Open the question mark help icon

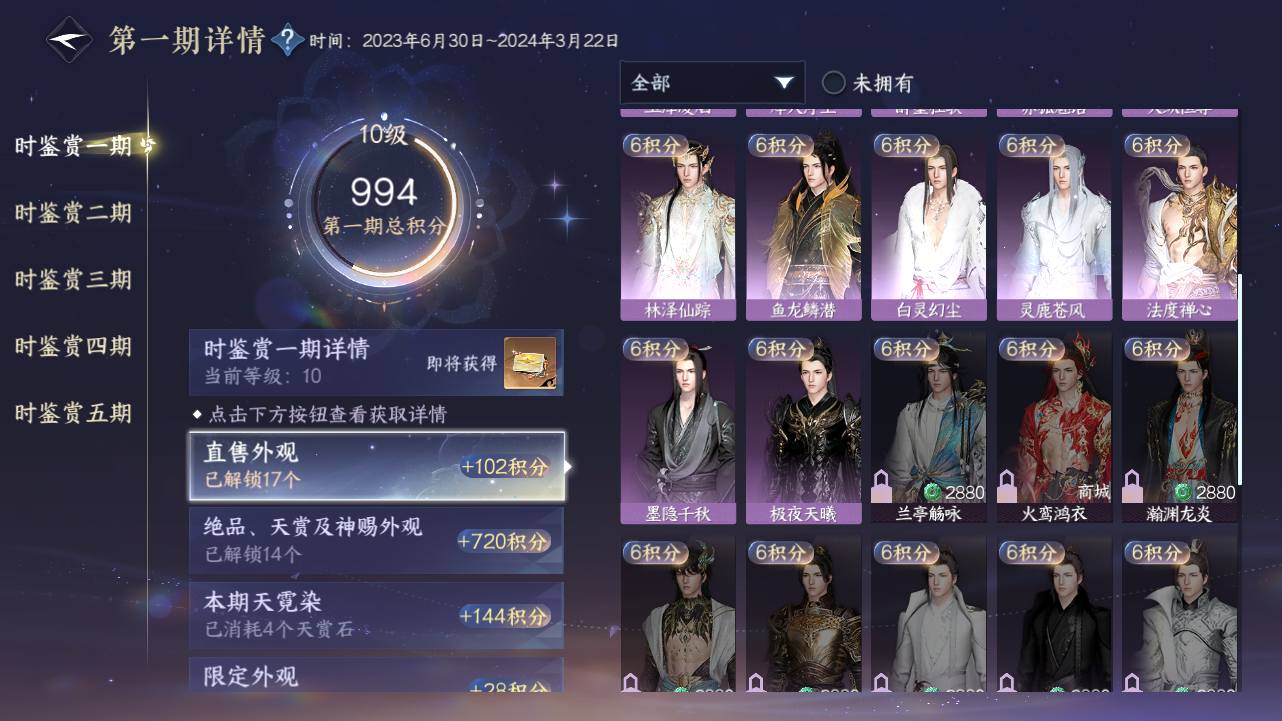287,40
